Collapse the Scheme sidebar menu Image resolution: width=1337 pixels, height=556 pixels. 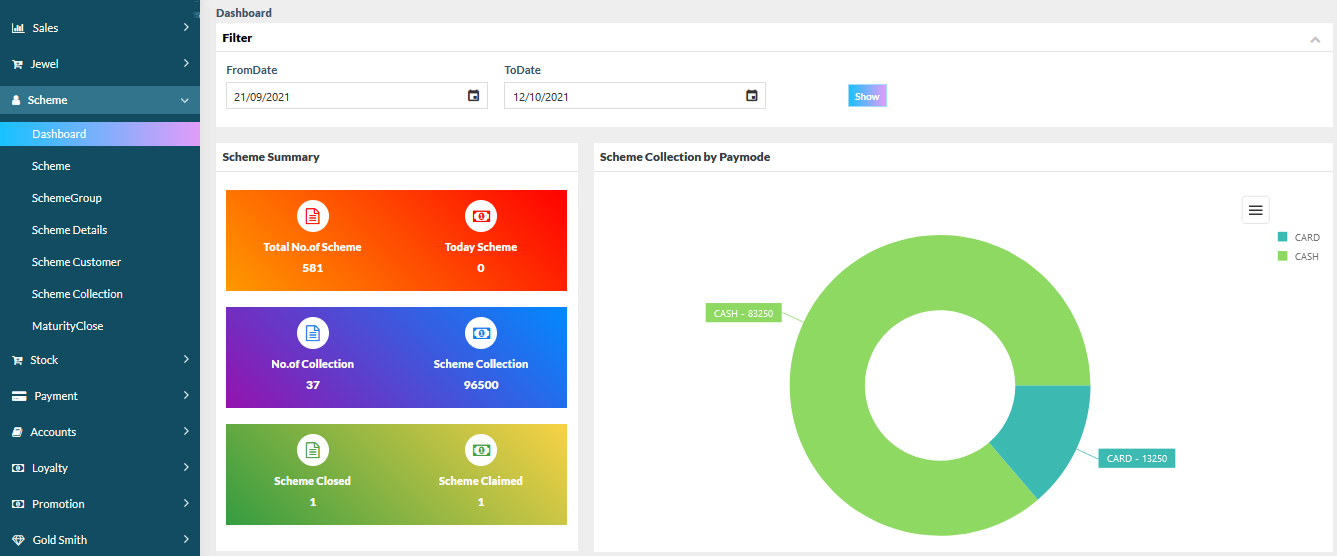point(100,100)
